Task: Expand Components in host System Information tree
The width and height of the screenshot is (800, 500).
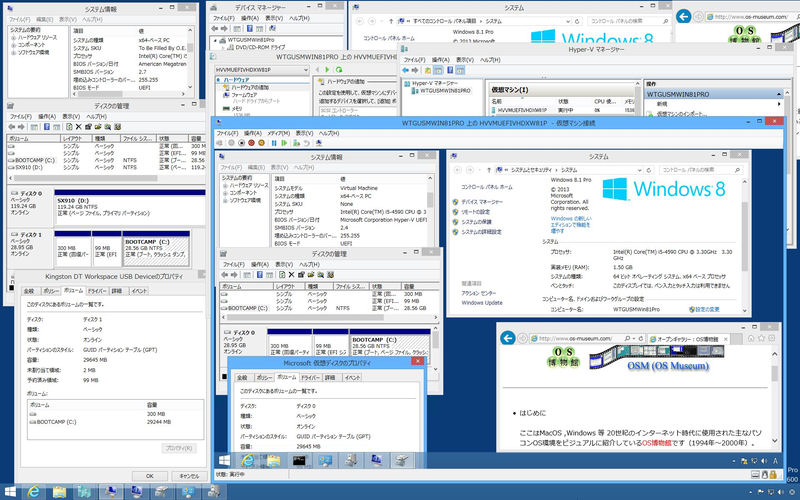Action: click(x=13, y=45)
